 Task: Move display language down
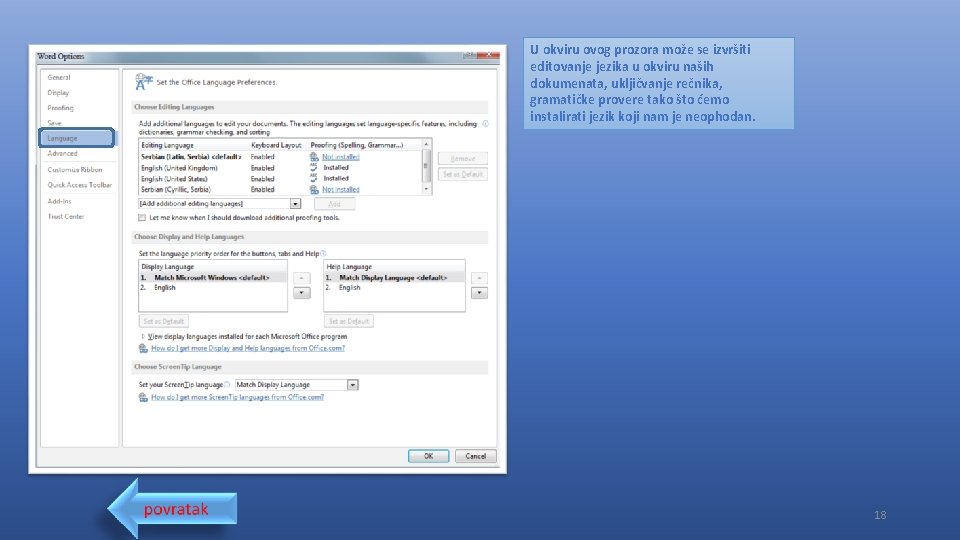click(301, 293)
